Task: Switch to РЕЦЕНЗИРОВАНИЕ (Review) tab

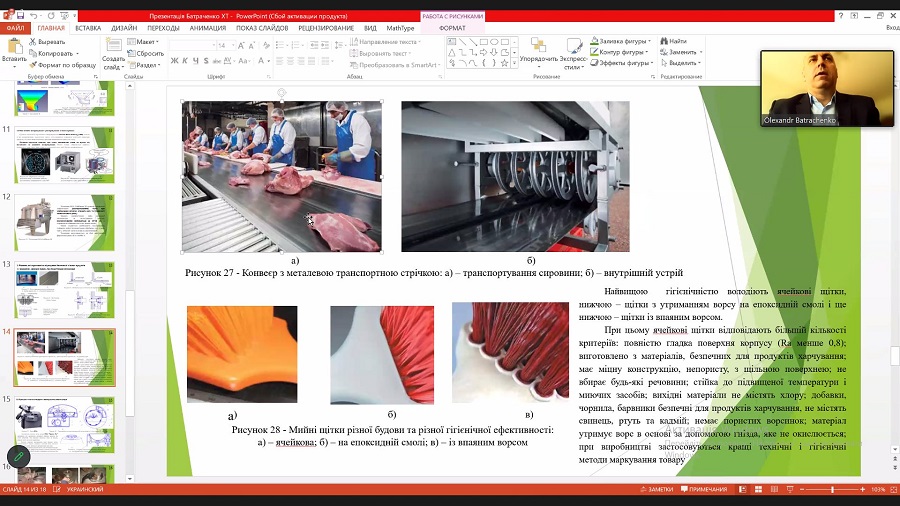Action: click(325, 28)
